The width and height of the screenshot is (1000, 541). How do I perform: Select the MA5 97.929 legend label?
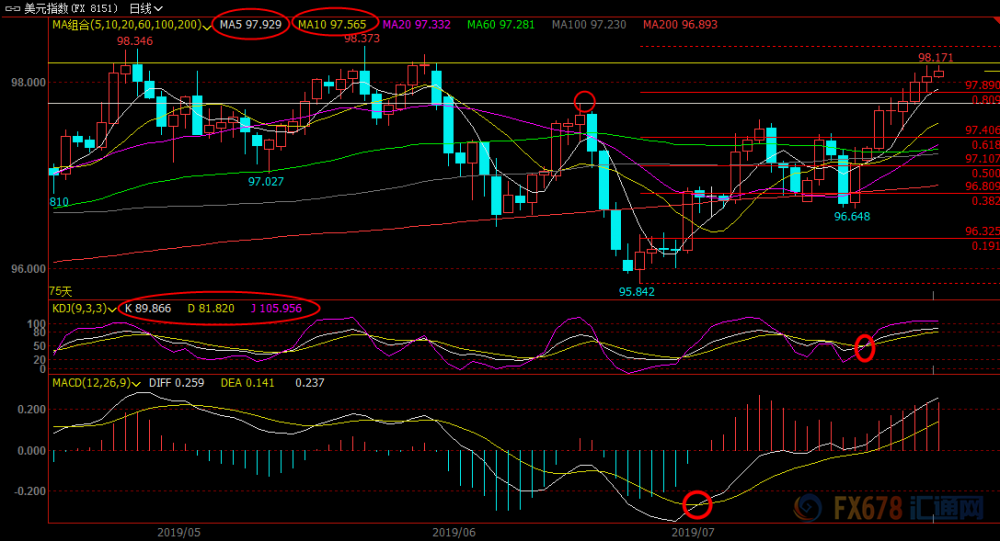pyautogui.click(x=251, y=25)
